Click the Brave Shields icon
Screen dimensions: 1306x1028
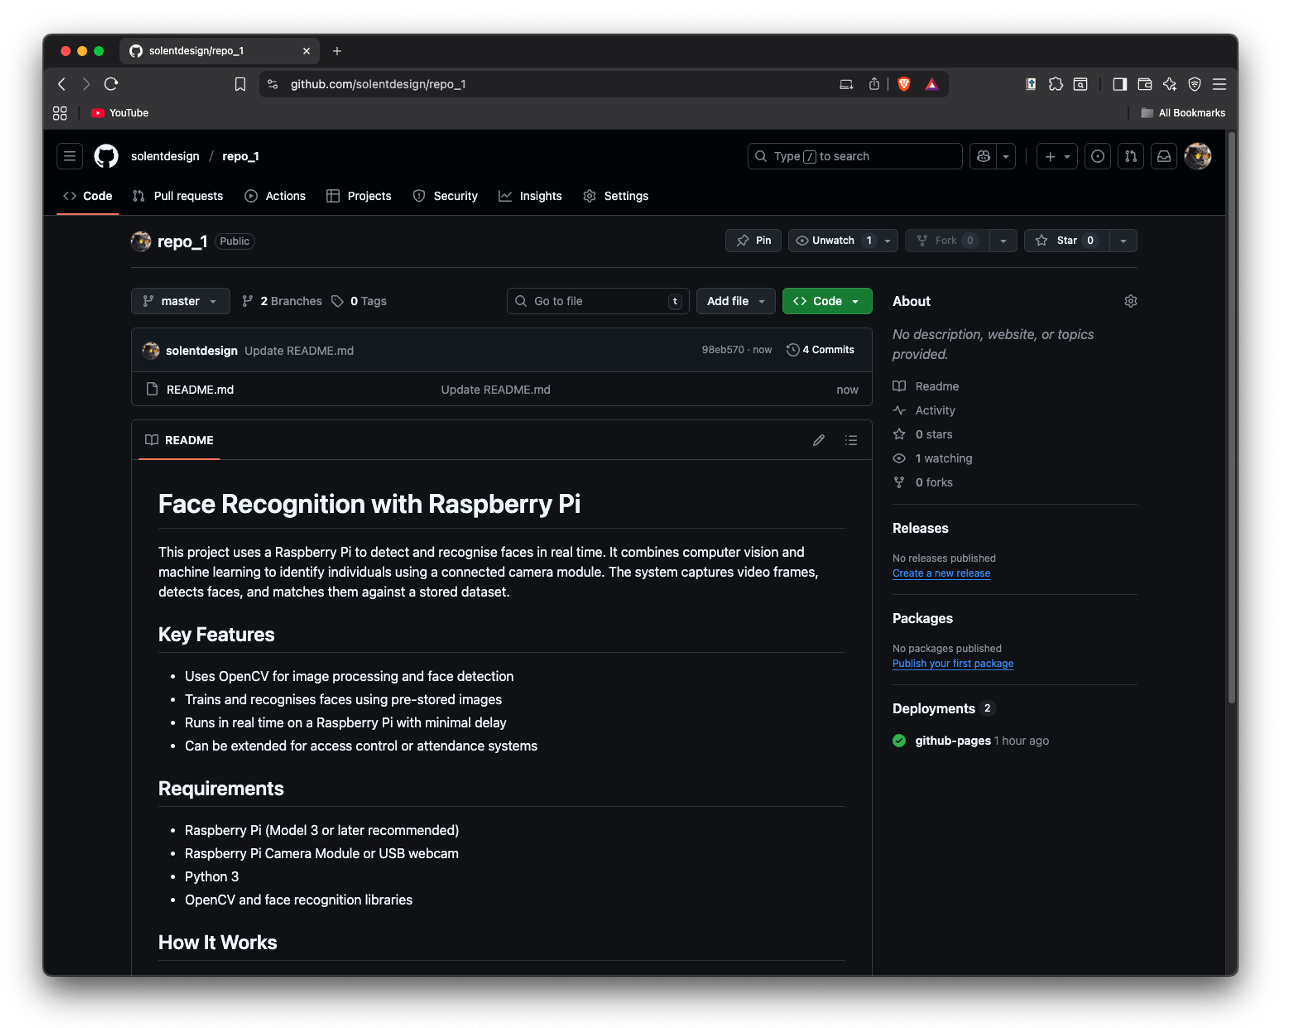tap(904, 84)
